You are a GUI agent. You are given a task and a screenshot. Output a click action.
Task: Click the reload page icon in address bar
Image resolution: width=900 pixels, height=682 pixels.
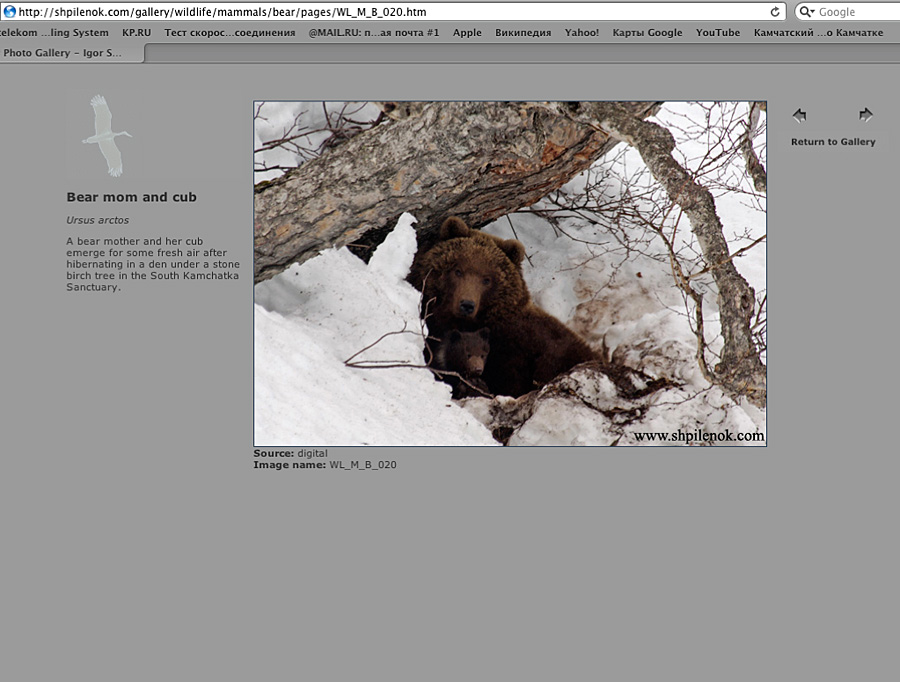point(775,12)
